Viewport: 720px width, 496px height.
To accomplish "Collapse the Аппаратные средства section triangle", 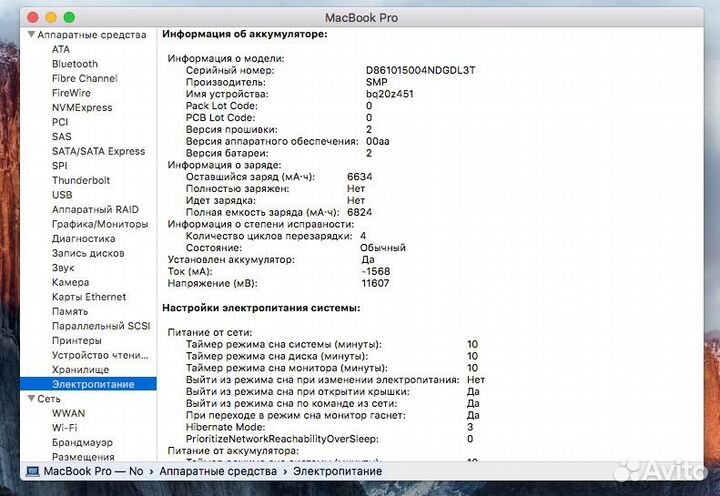I will click(x=31, y=34).
